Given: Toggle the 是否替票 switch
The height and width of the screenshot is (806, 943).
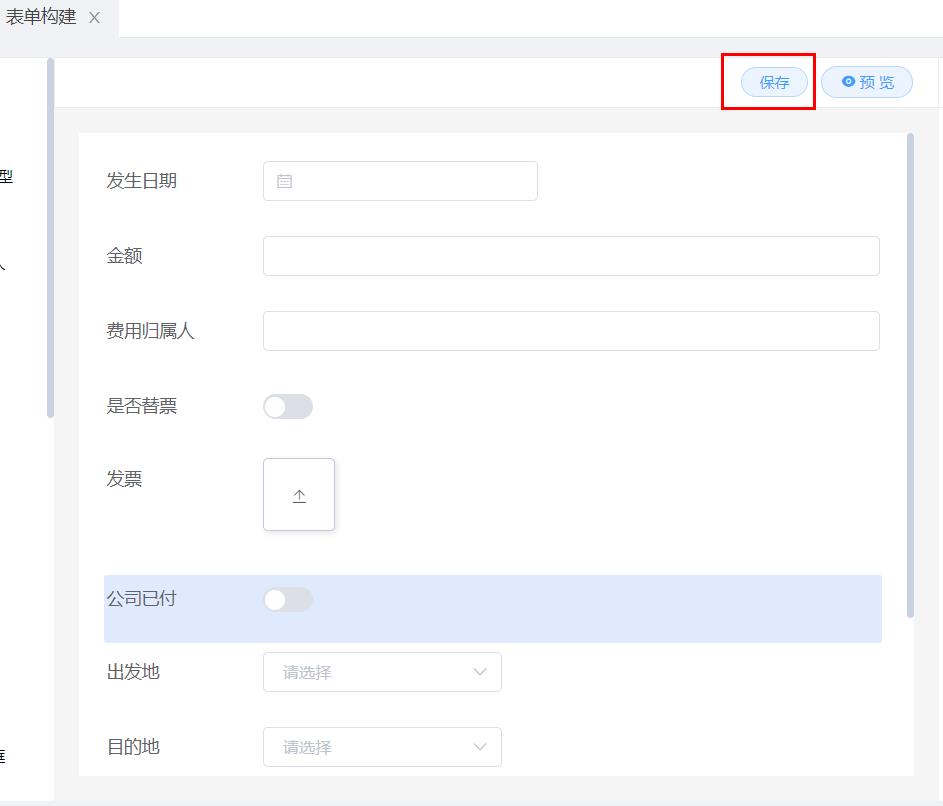Looking at the screenshot, I should coord(288,406).
